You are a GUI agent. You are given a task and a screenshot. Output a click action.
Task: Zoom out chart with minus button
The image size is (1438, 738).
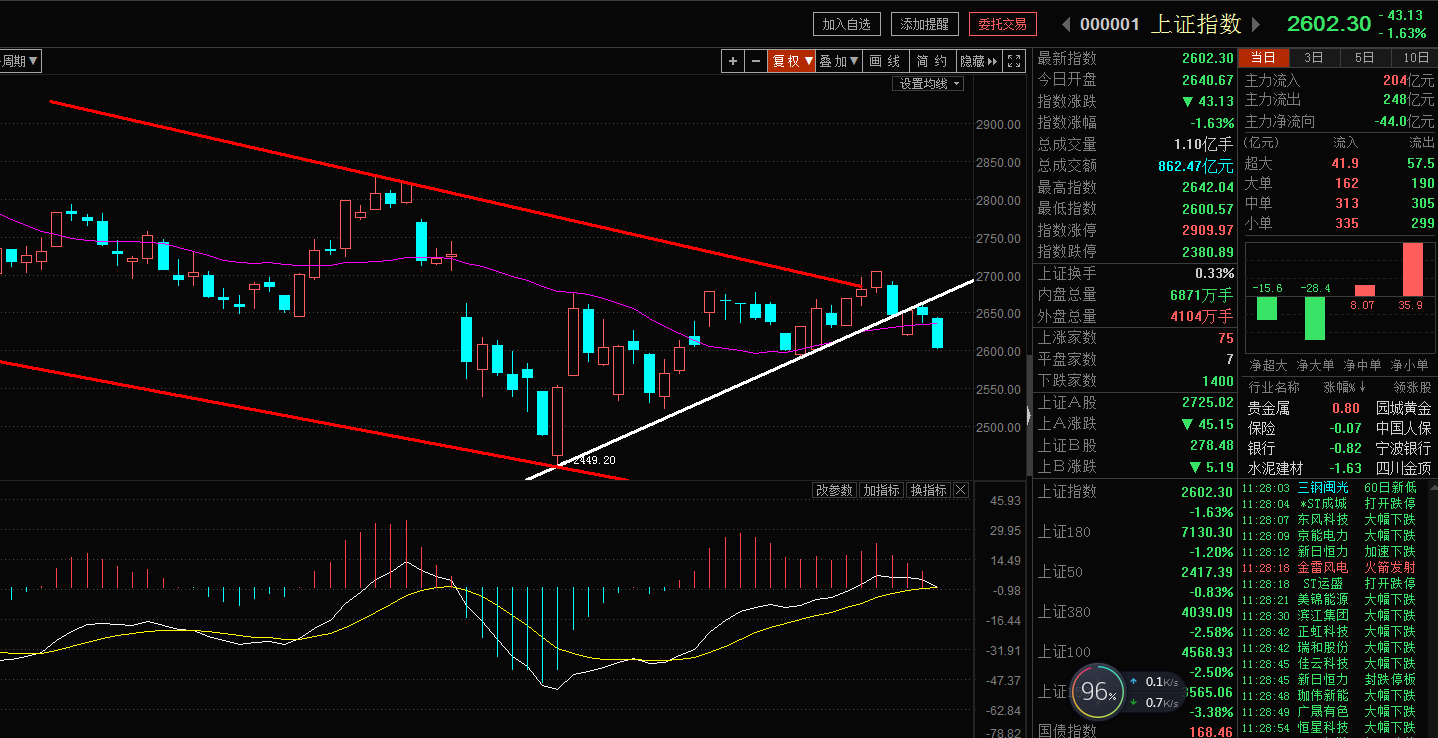(x=757, y=61)
